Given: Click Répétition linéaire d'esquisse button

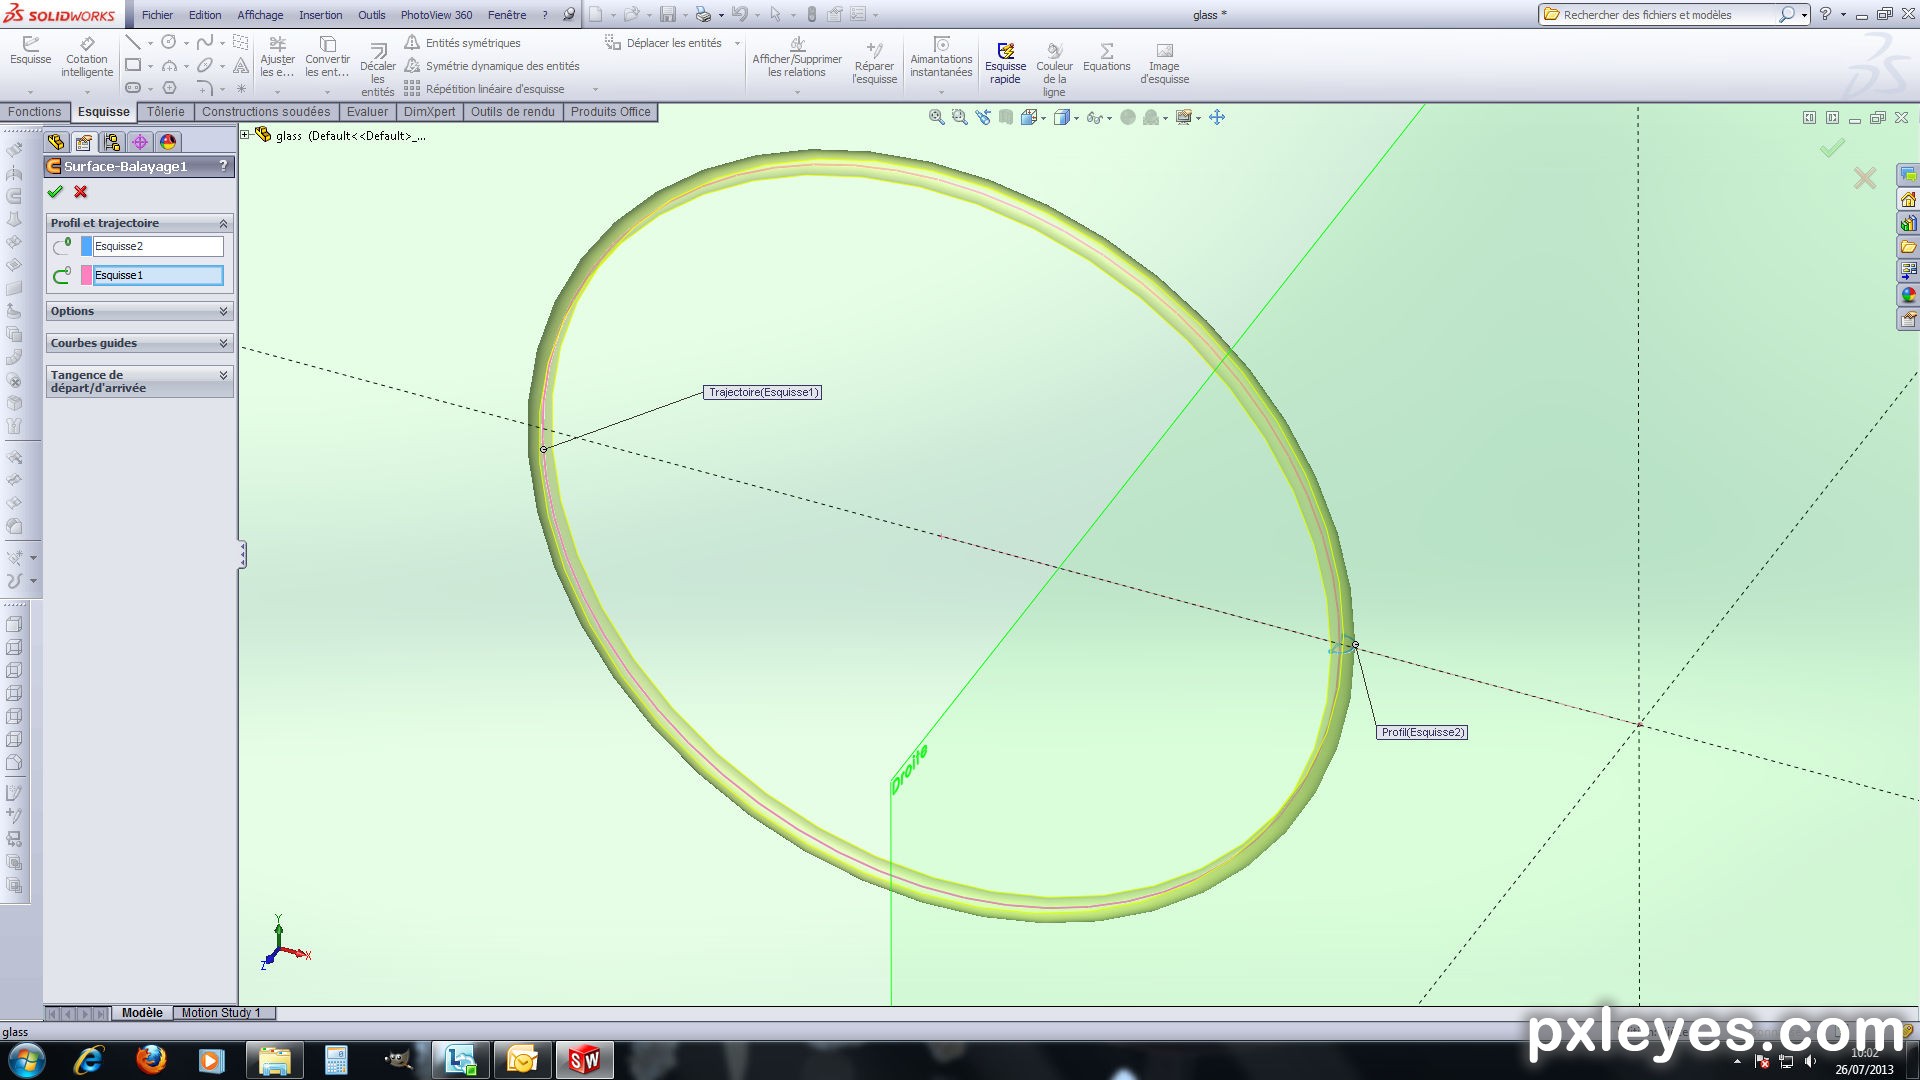Looking at the screenshot, I should [485, 89].
